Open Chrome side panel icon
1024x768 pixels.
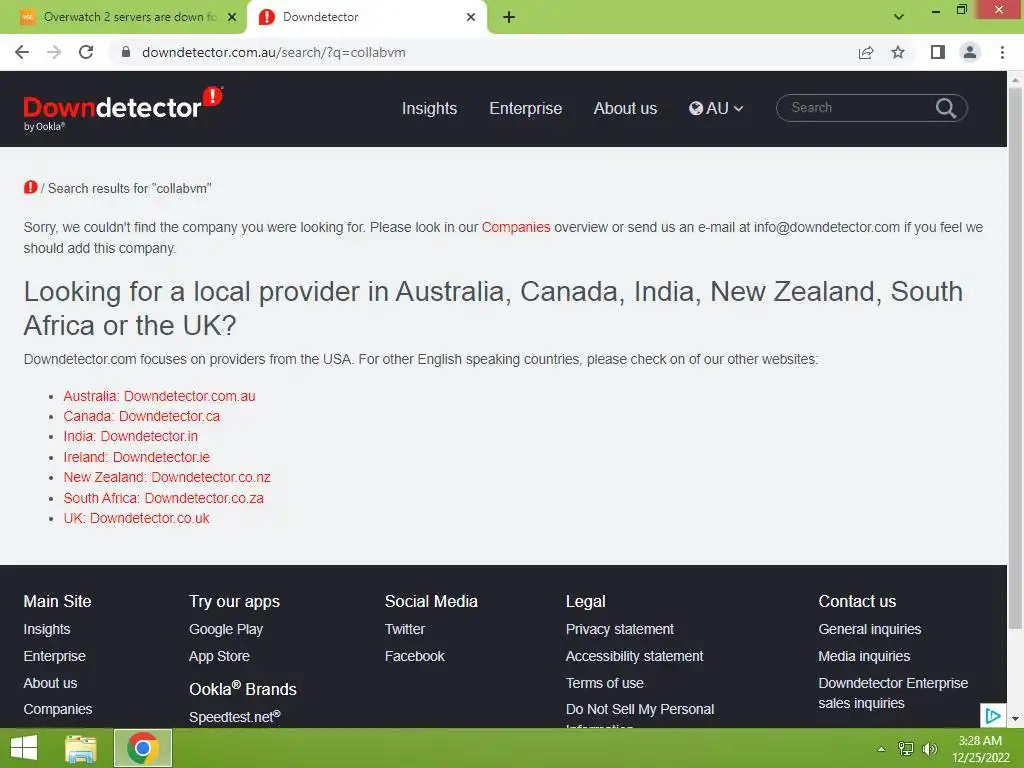pos(938,52)
